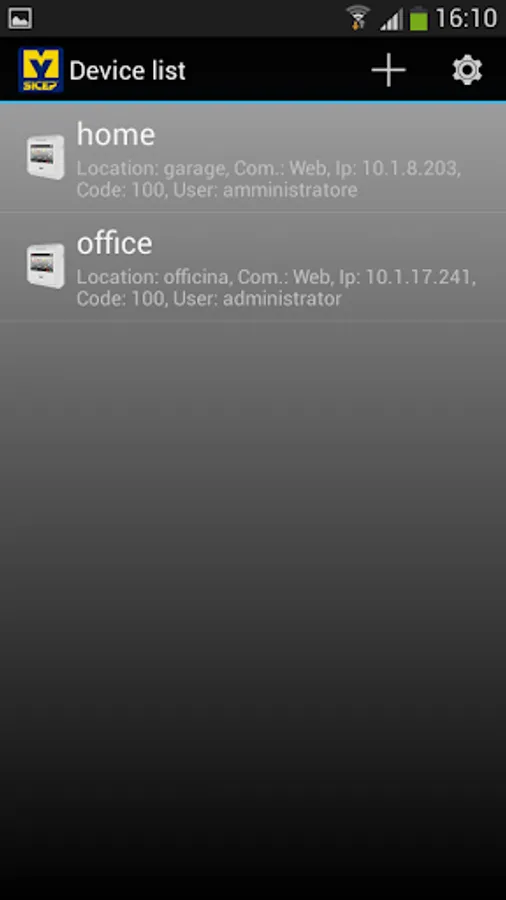Select the Location: garage details line

[x=268, y=169]
